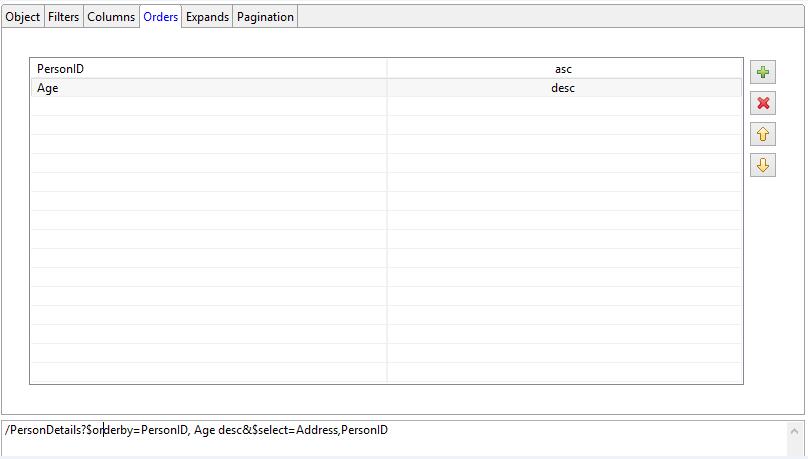
Task: Open the Expands tab
Action: (x=207, y=17)
